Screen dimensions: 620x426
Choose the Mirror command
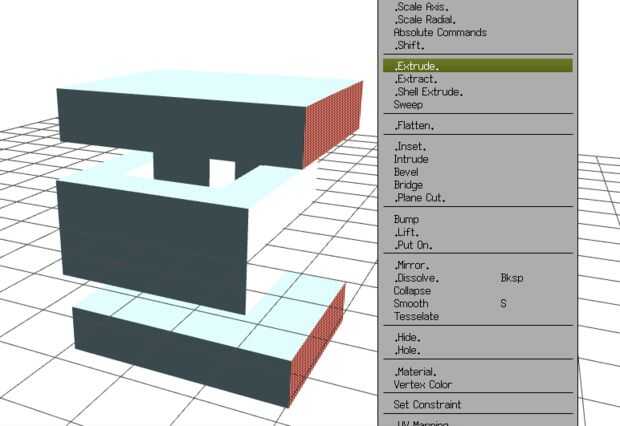[x=478, y=265]
